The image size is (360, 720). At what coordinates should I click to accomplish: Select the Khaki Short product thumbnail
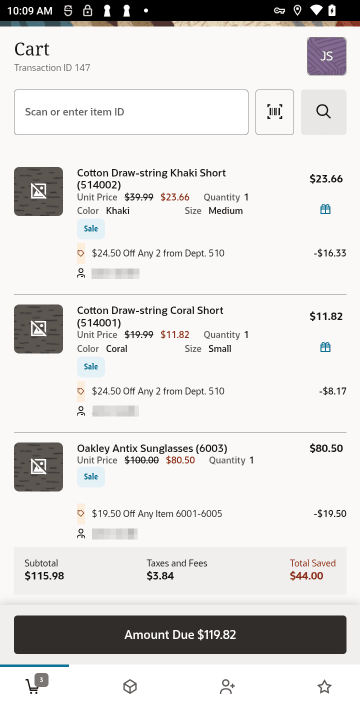pyautogui.click(x=39, y=191)
